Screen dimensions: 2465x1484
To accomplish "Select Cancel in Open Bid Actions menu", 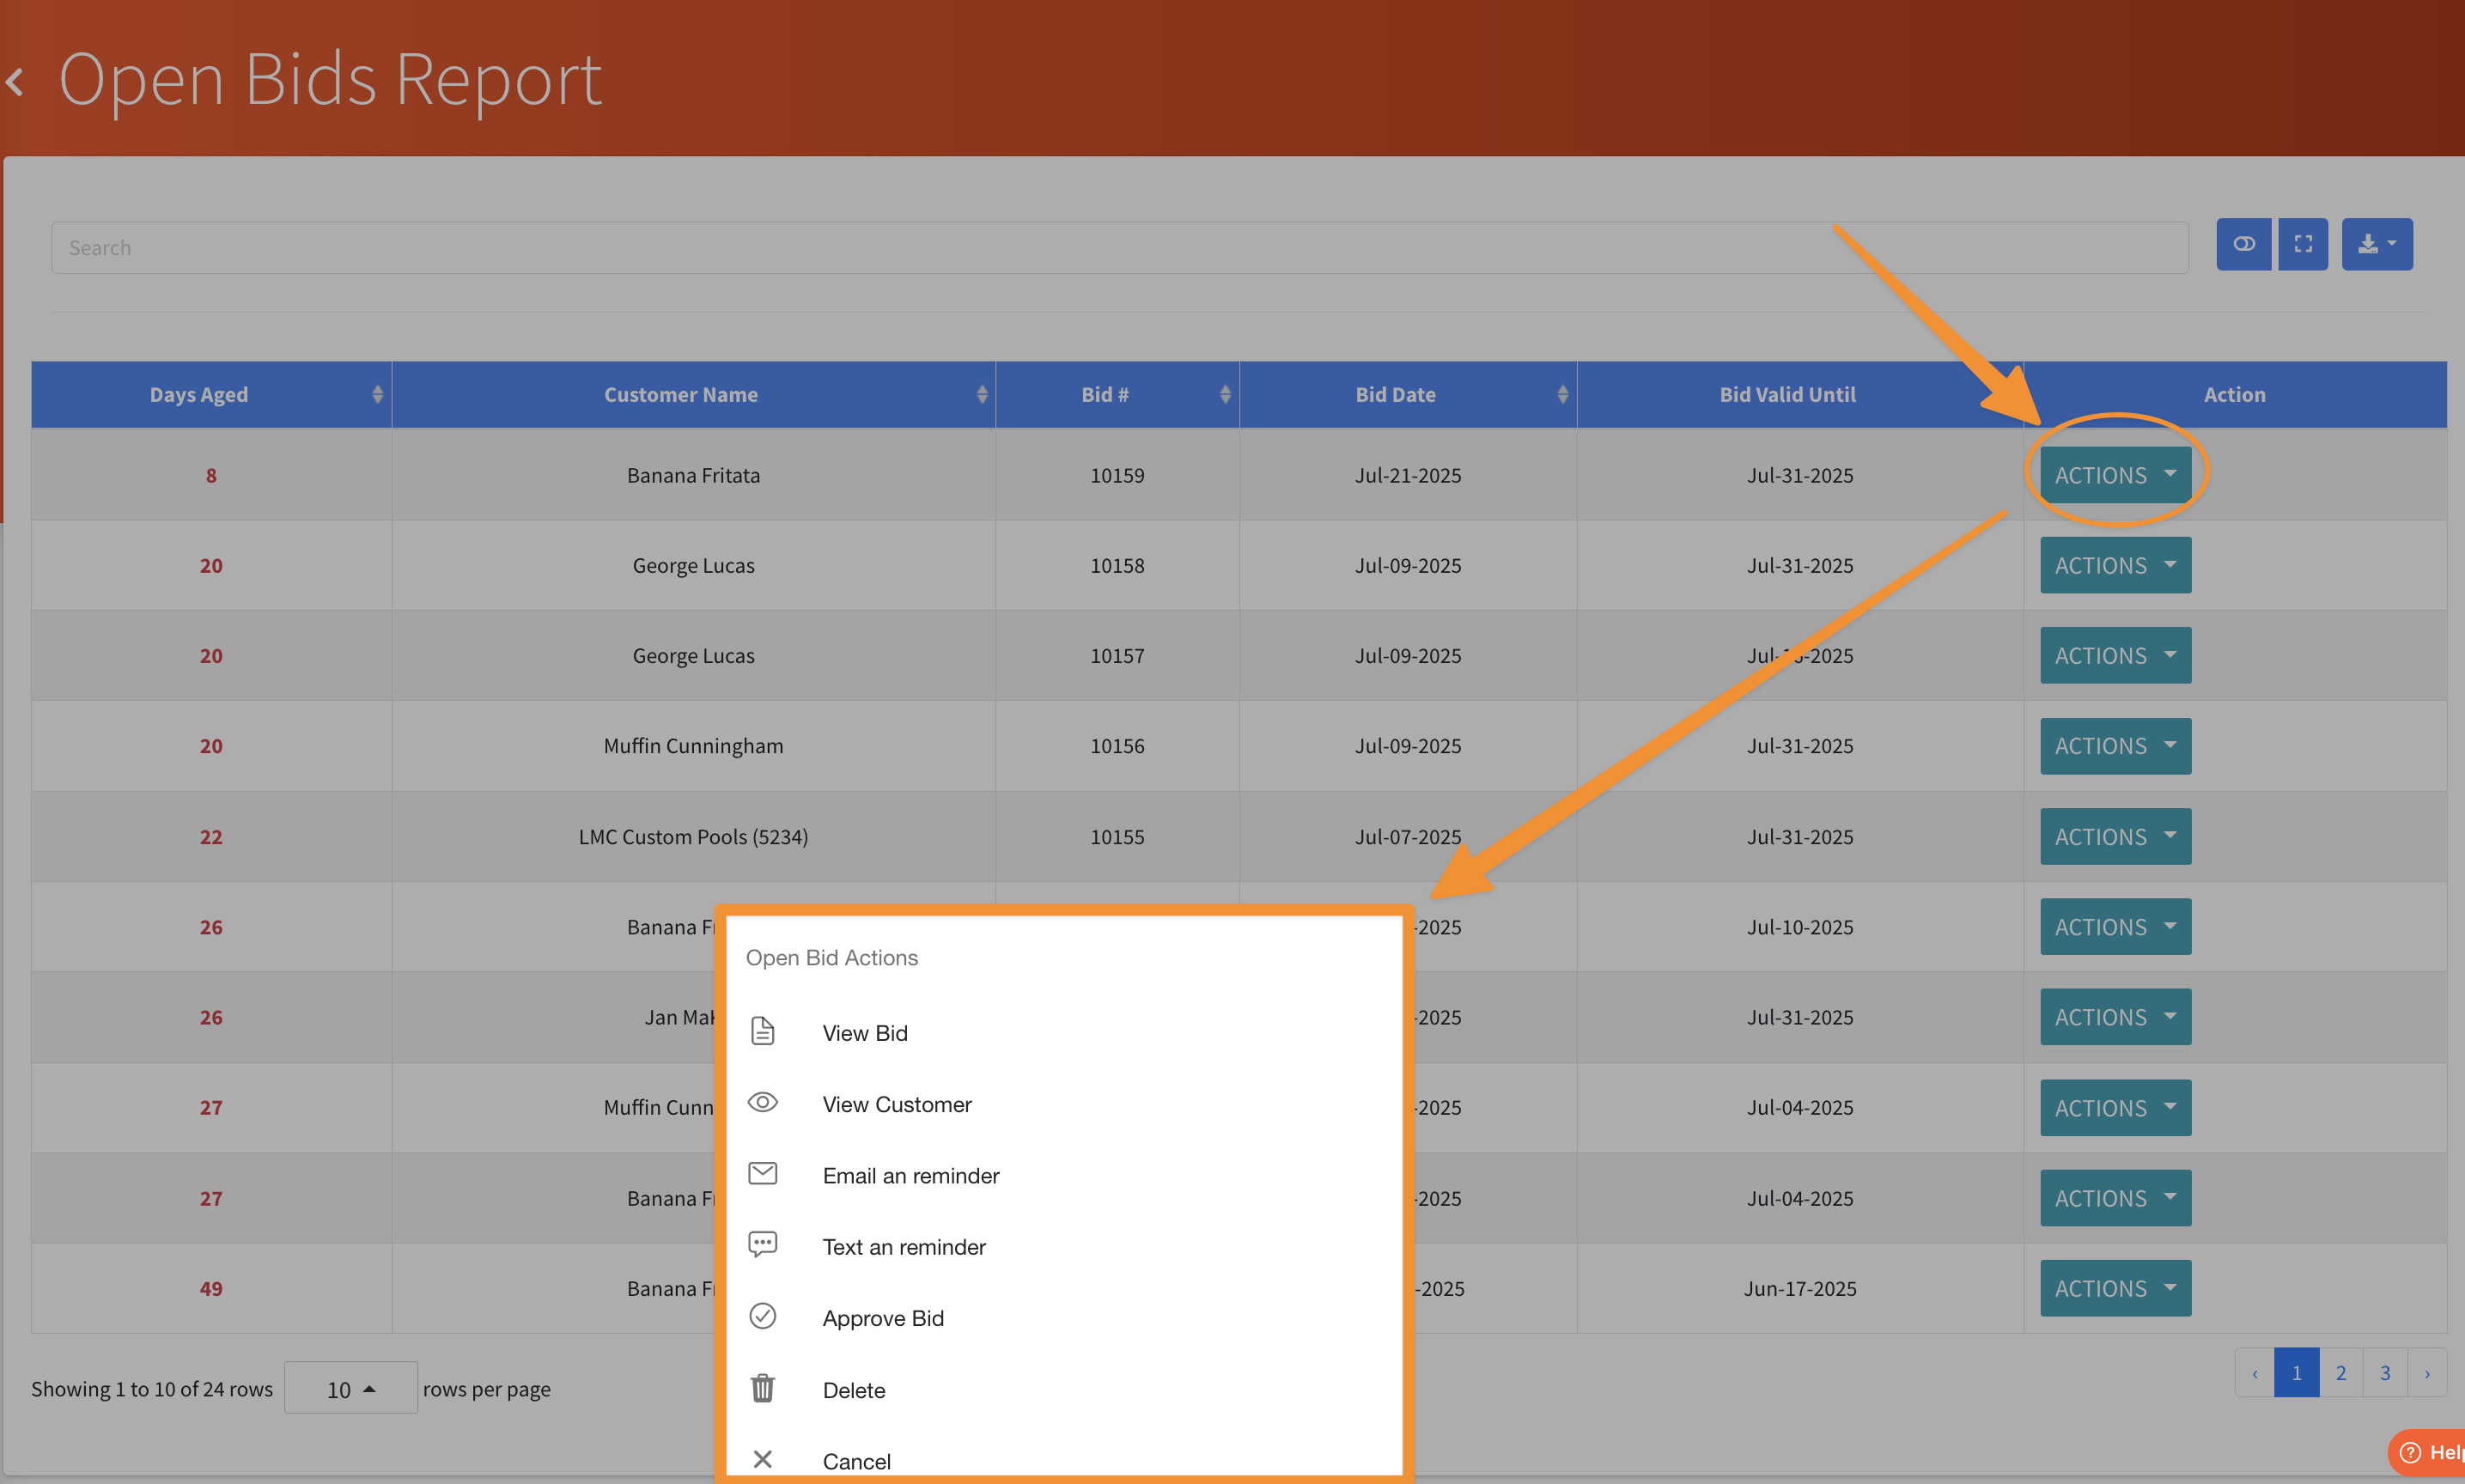I will click(x=856, y=1461).
